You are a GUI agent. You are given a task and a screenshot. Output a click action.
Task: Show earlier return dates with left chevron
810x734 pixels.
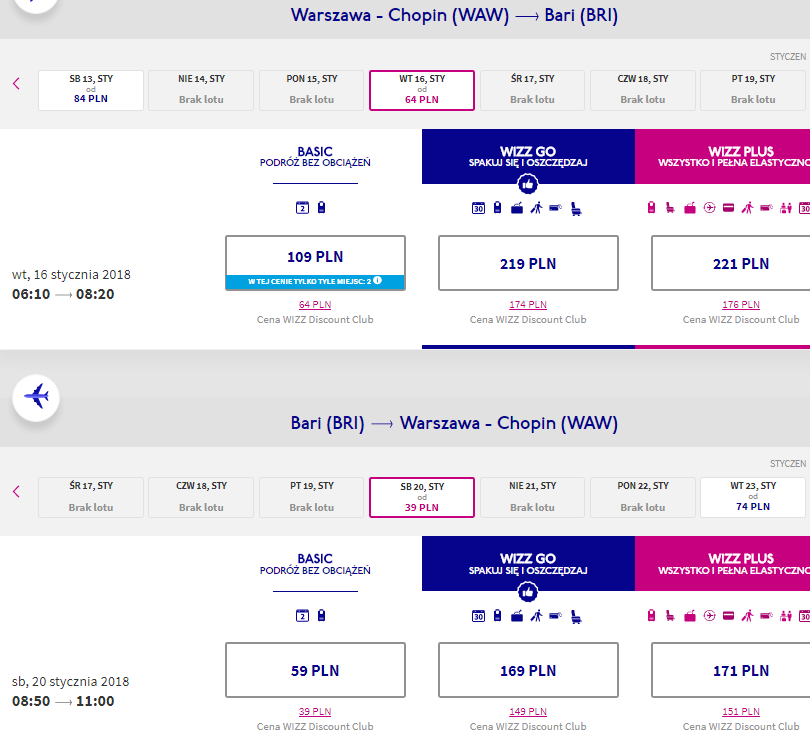17,491
